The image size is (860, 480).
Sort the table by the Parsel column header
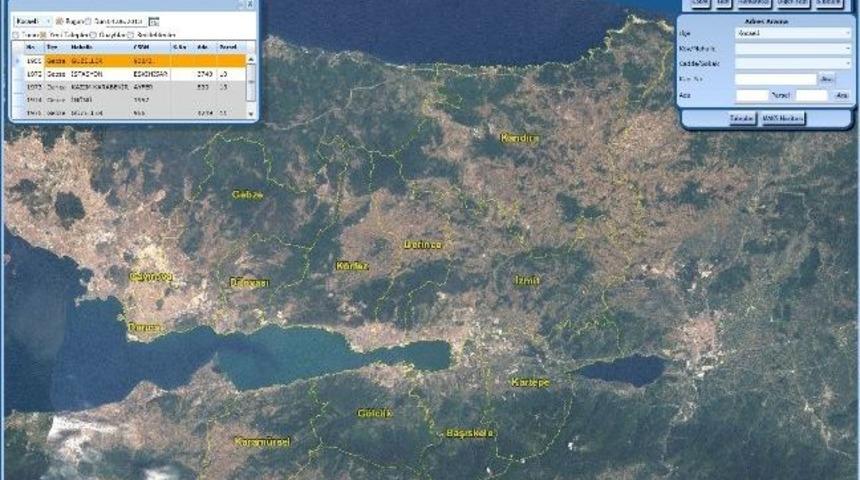point(228,47)
